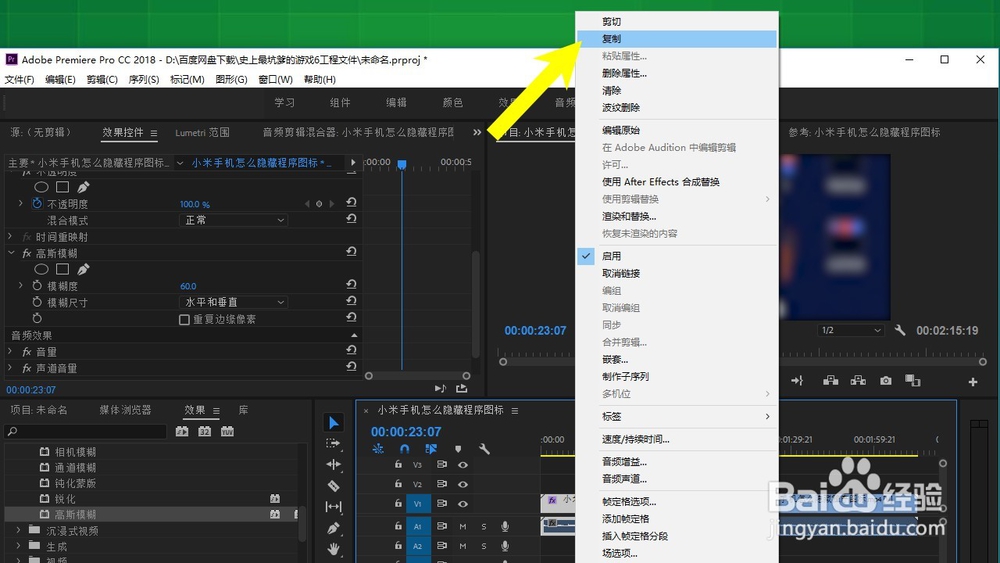Enable repeat edge pixels checkbox
1000x563 pixels.
coord(184,319)
